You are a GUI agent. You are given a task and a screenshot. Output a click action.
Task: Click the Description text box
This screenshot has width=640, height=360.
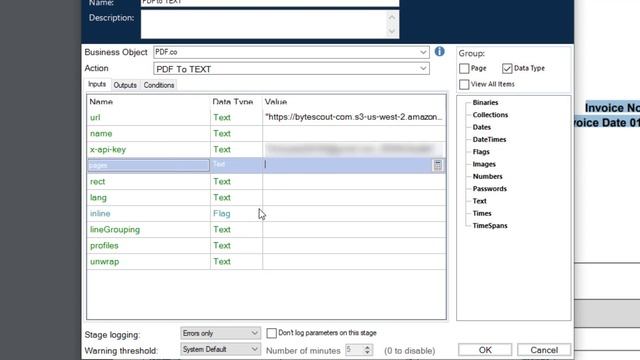click(x=264, y=24)
